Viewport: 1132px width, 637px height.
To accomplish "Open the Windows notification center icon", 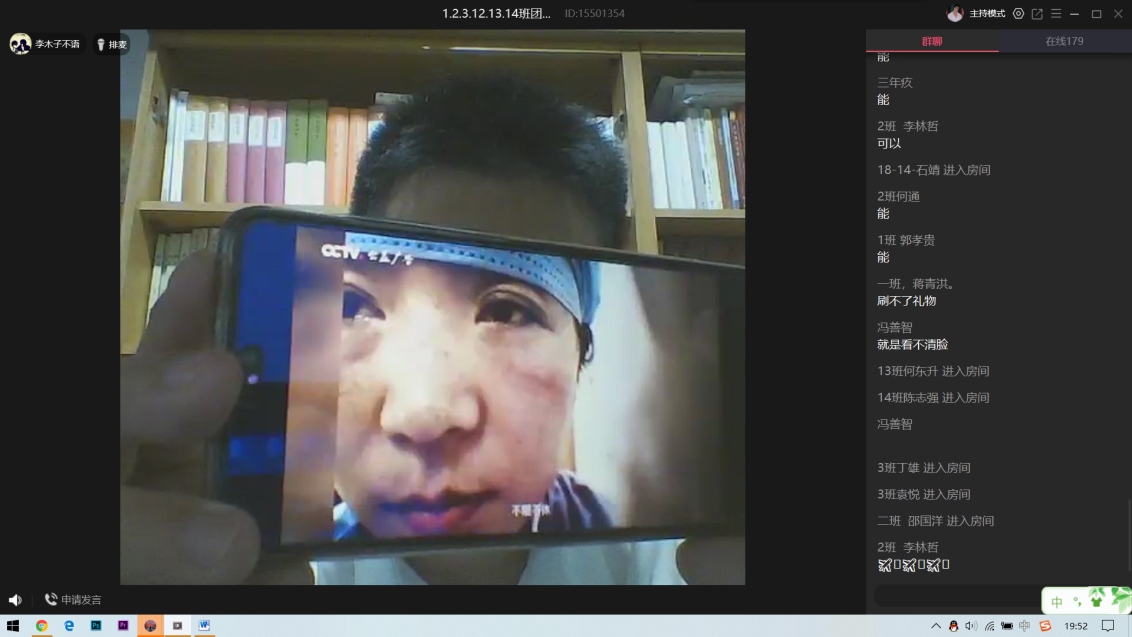I will click(1108, 626).
